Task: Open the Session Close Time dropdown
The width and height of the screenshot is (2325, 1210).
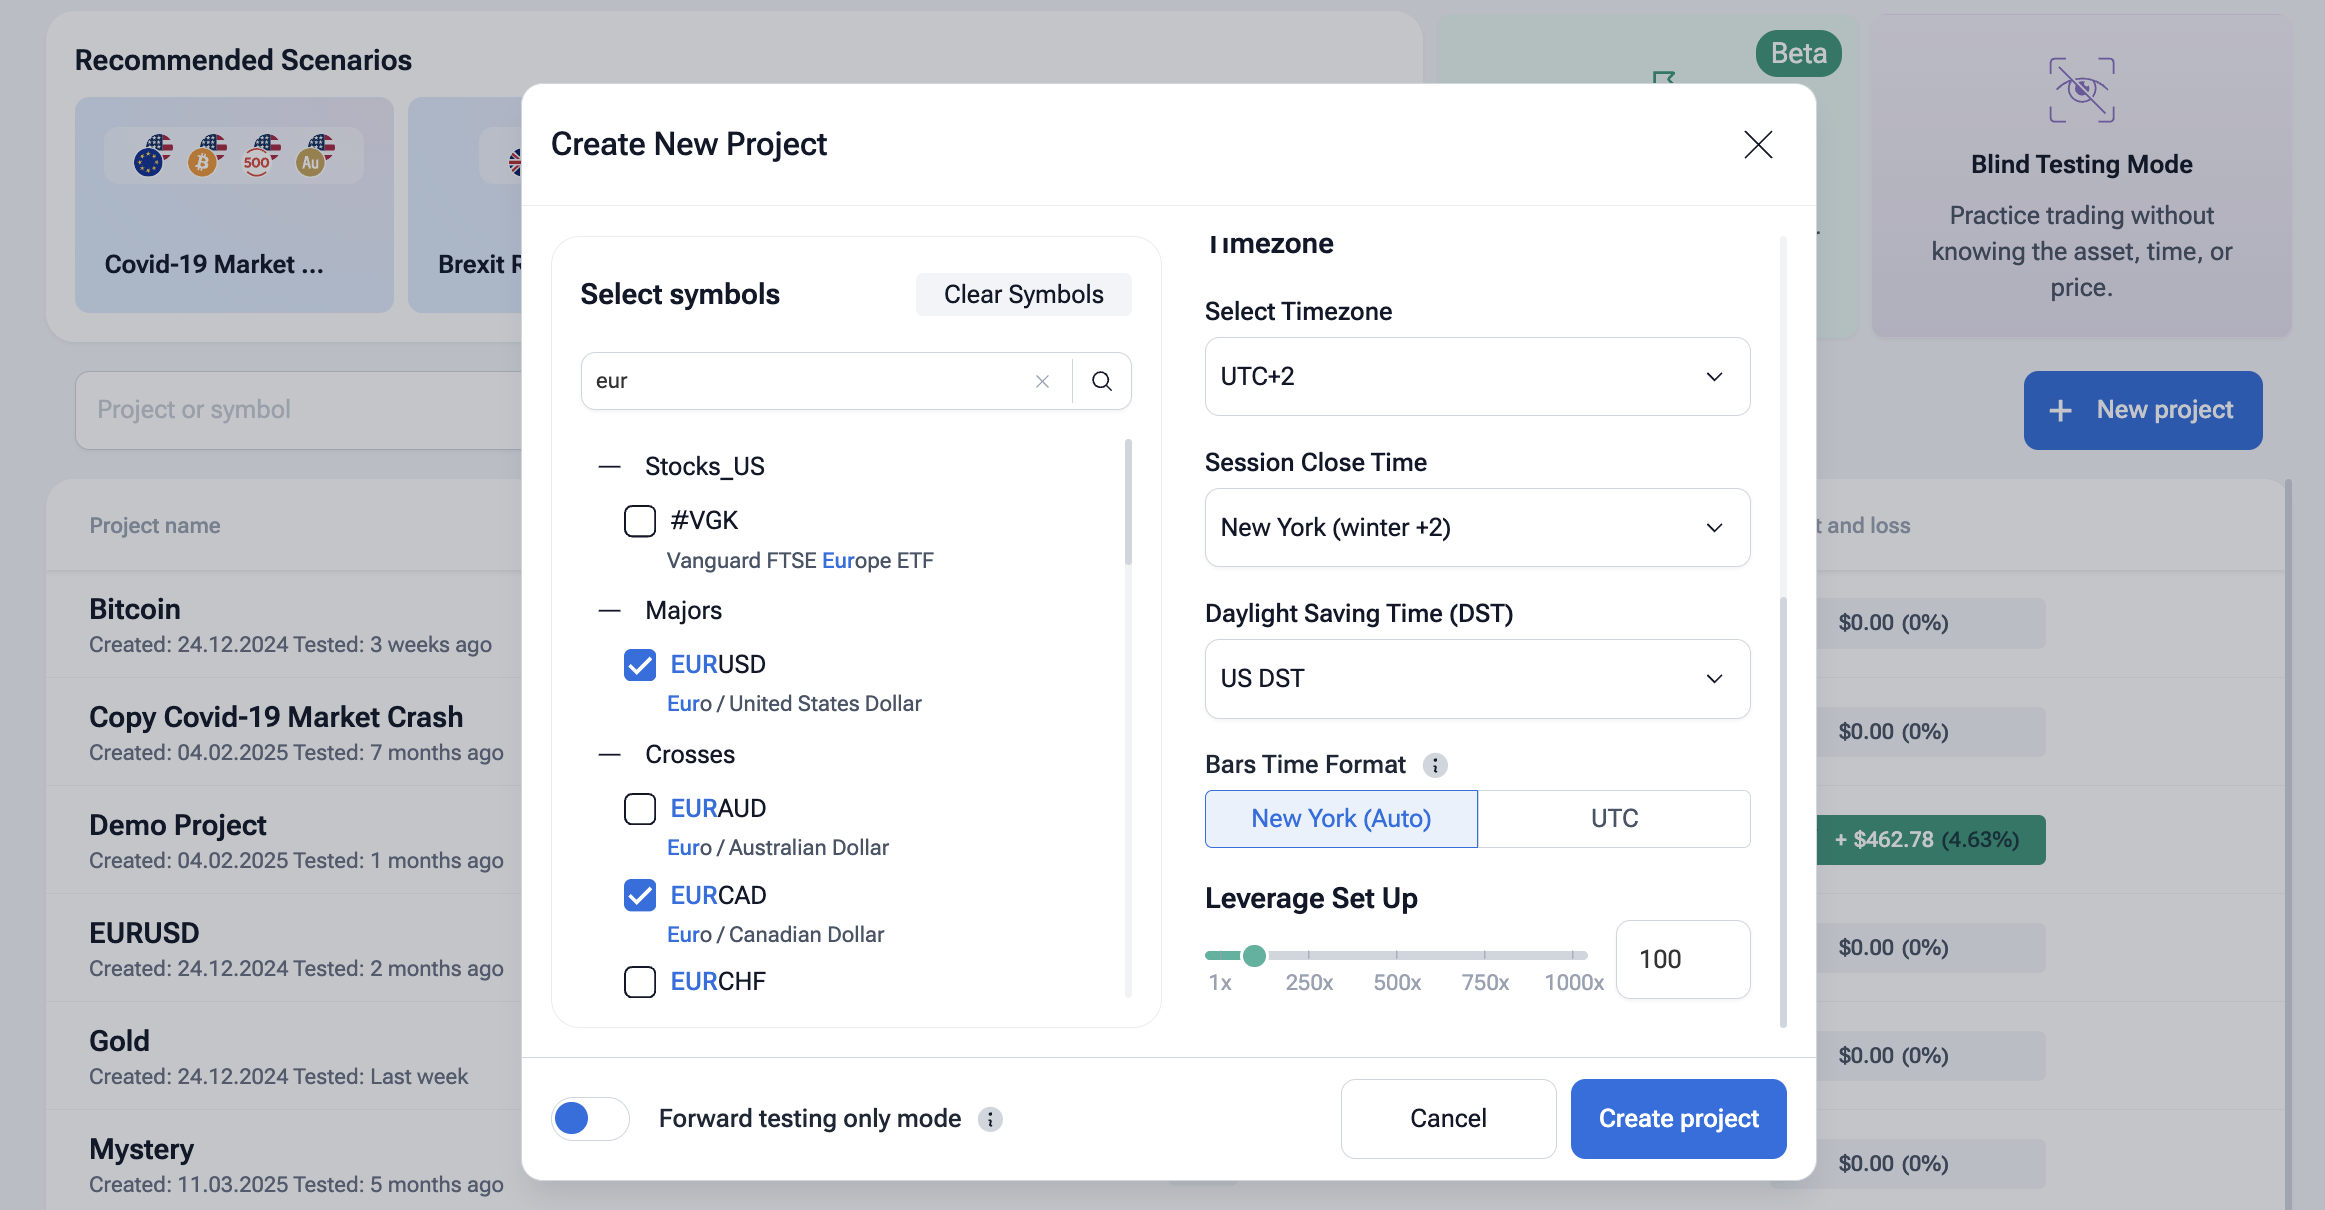Action: click(1476, 527)
